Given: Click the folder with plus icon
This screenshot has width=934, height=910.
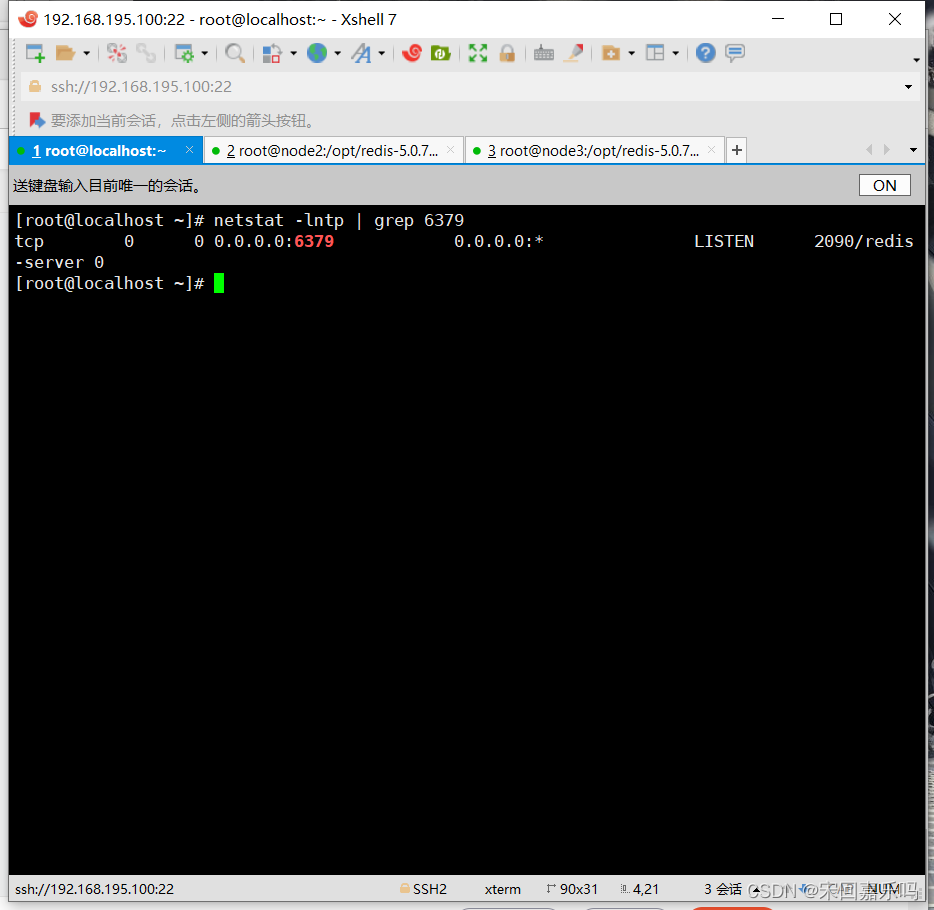Looking at the screenshot, I should [x=611, y=54].
